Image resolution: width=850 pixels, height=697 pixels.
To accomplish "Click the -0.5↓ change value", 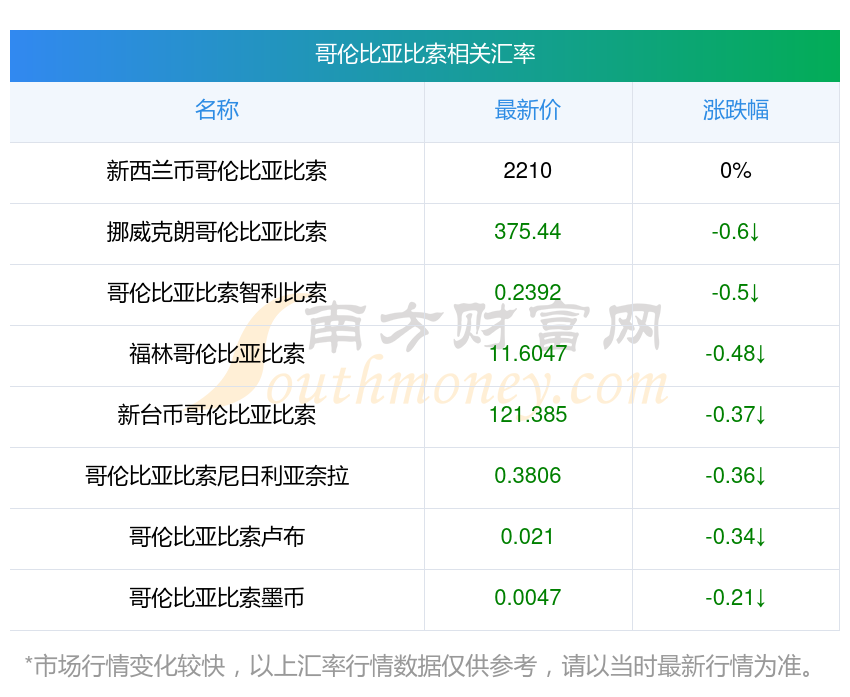I will click(x=736, y=293).
